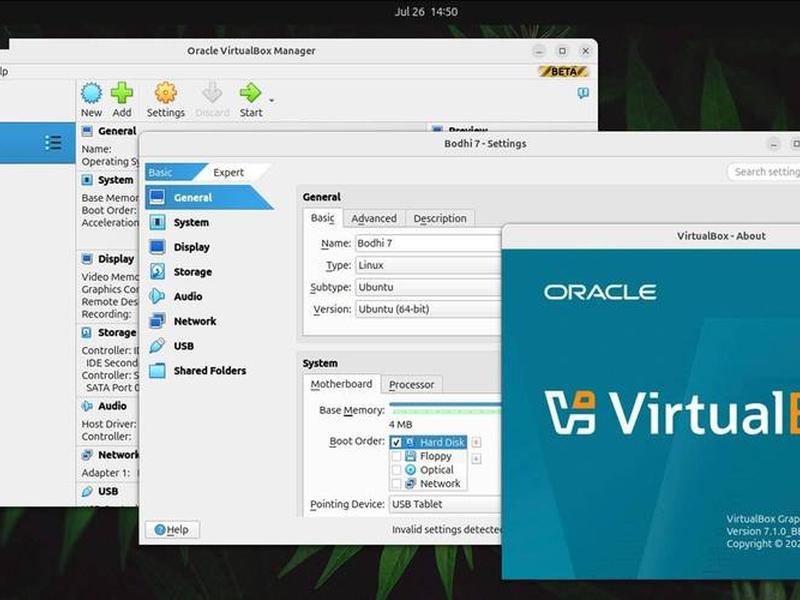Screen dimensions: 800x600
Task: Adjust the Base Memory slider
Action: point(445,408)
